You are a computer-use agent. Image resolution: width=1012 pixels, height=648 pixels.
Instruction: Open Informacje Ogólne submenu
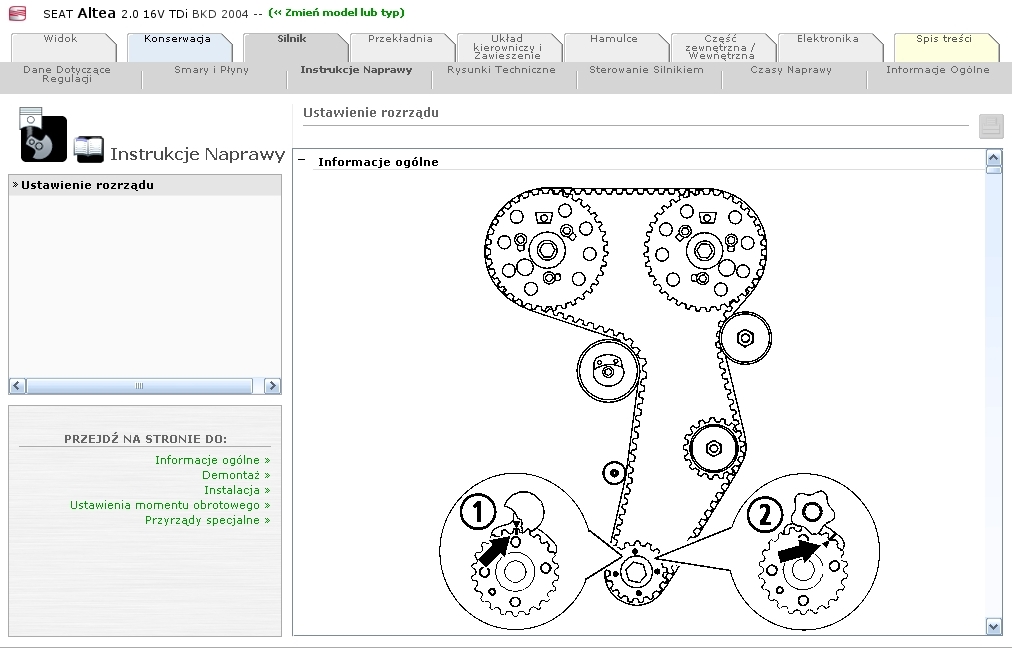pos(937,70)
